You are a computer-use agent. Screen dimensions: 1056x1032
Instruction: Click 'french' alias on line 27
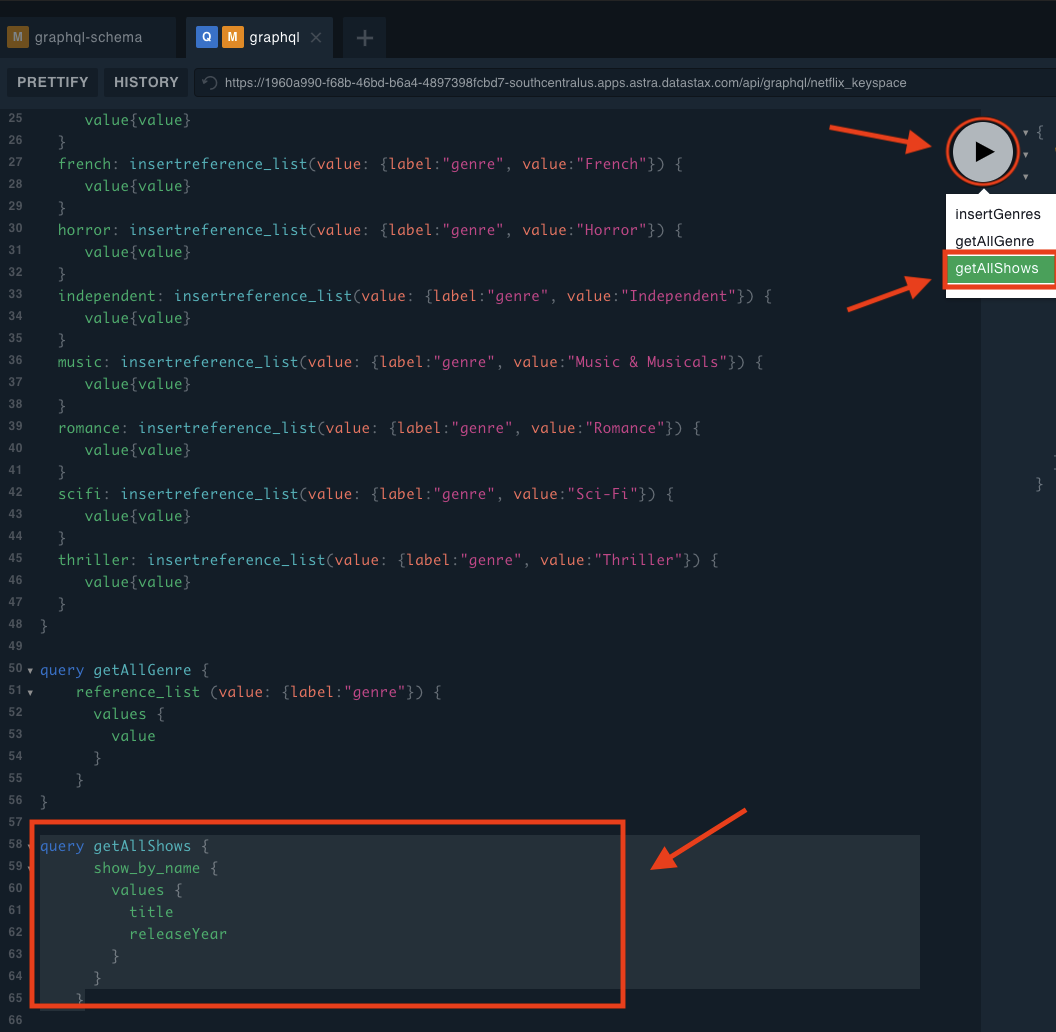tap(84, 164)
